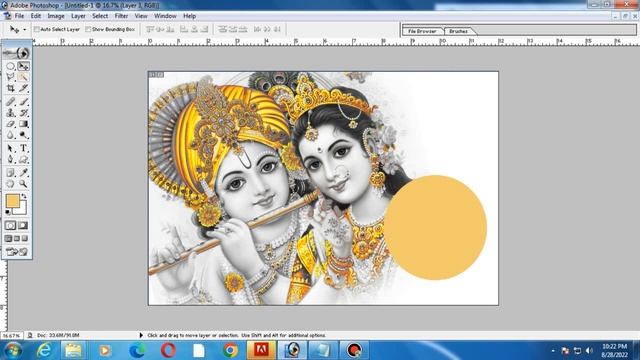This screenshot has height=360, width=640.
Task: Open the Windows Start menu
Action: tap(13, 350)
